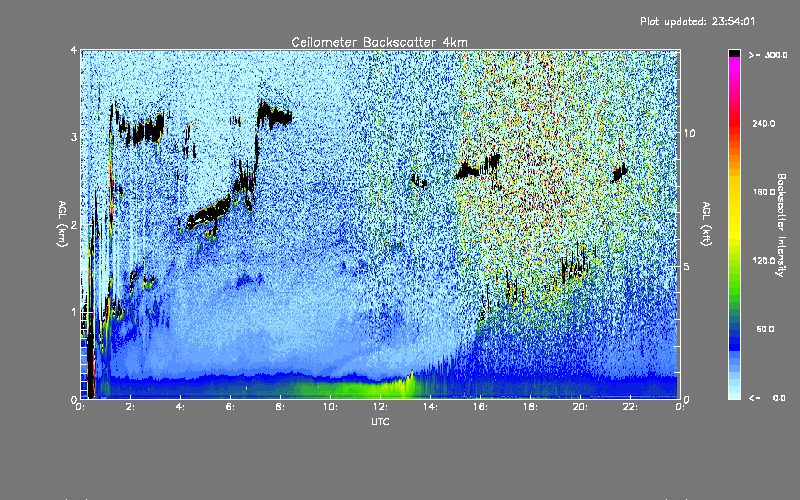Click the "3" tick on AGL (km) axis
Viewport: 800px width, 500px height.
click(74, 137)
